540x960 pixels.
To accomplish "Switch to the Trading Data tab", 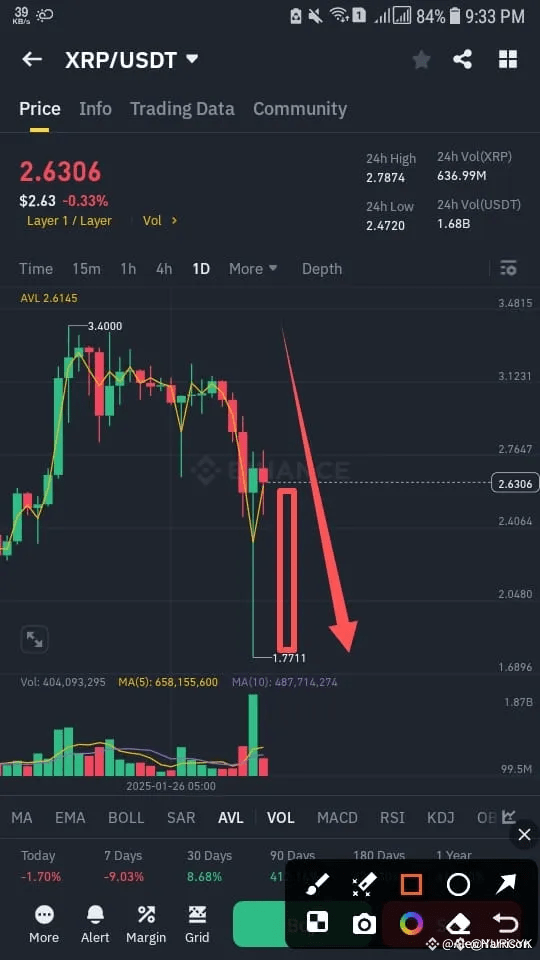I will point(182,109).
